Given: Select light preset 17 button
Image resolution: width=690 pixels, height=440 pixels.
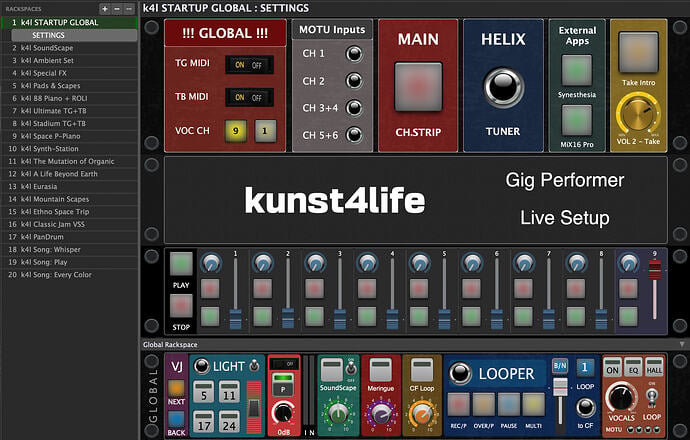Looking at the screenshot, I should [204, 422].
